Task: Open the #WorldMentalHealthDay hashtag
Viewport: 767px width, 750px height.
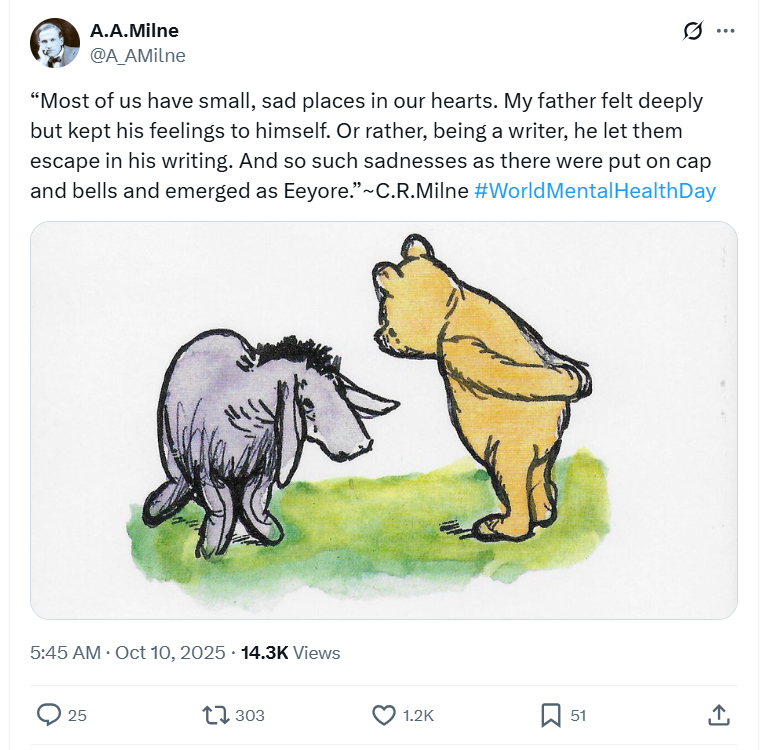Action: coord(595,190)
